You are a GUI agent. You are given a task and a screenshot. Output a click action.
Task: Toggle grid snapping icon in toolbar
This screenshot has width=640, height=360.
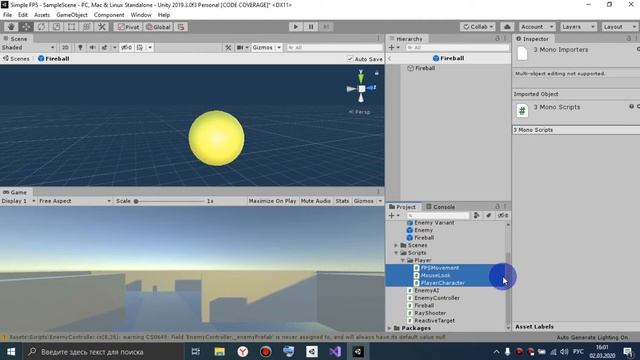click(x=181, y=27)
